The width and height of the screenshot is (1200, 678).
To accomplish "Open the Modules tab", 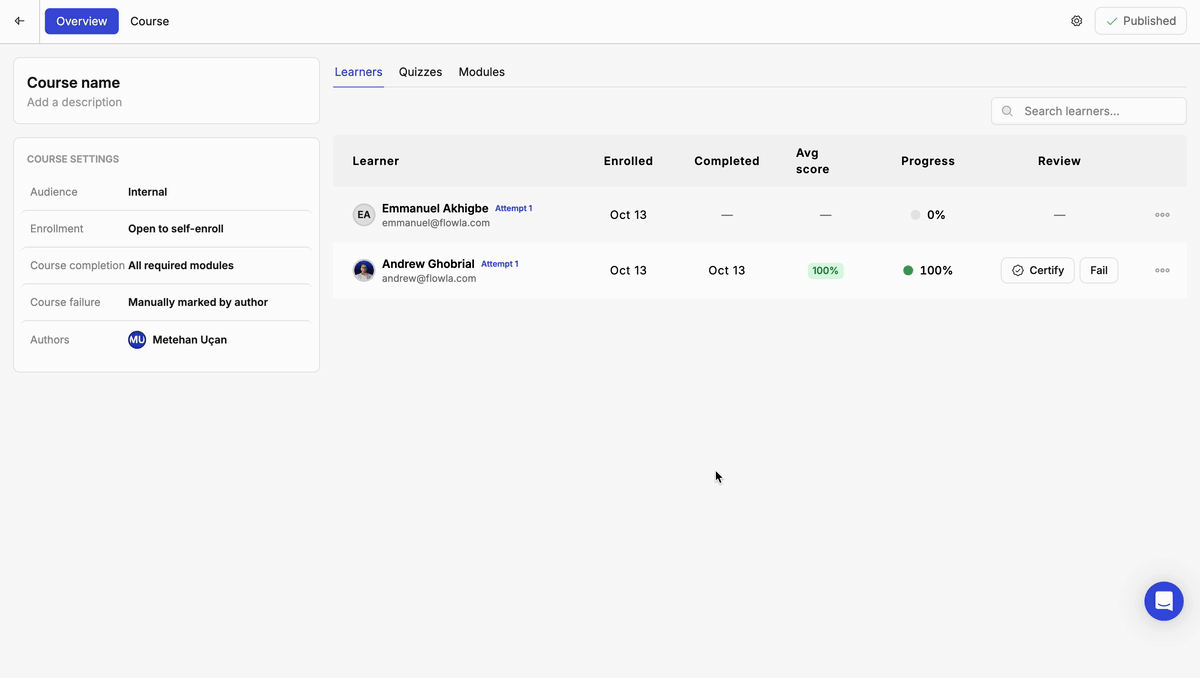I will tap(482, 72).
